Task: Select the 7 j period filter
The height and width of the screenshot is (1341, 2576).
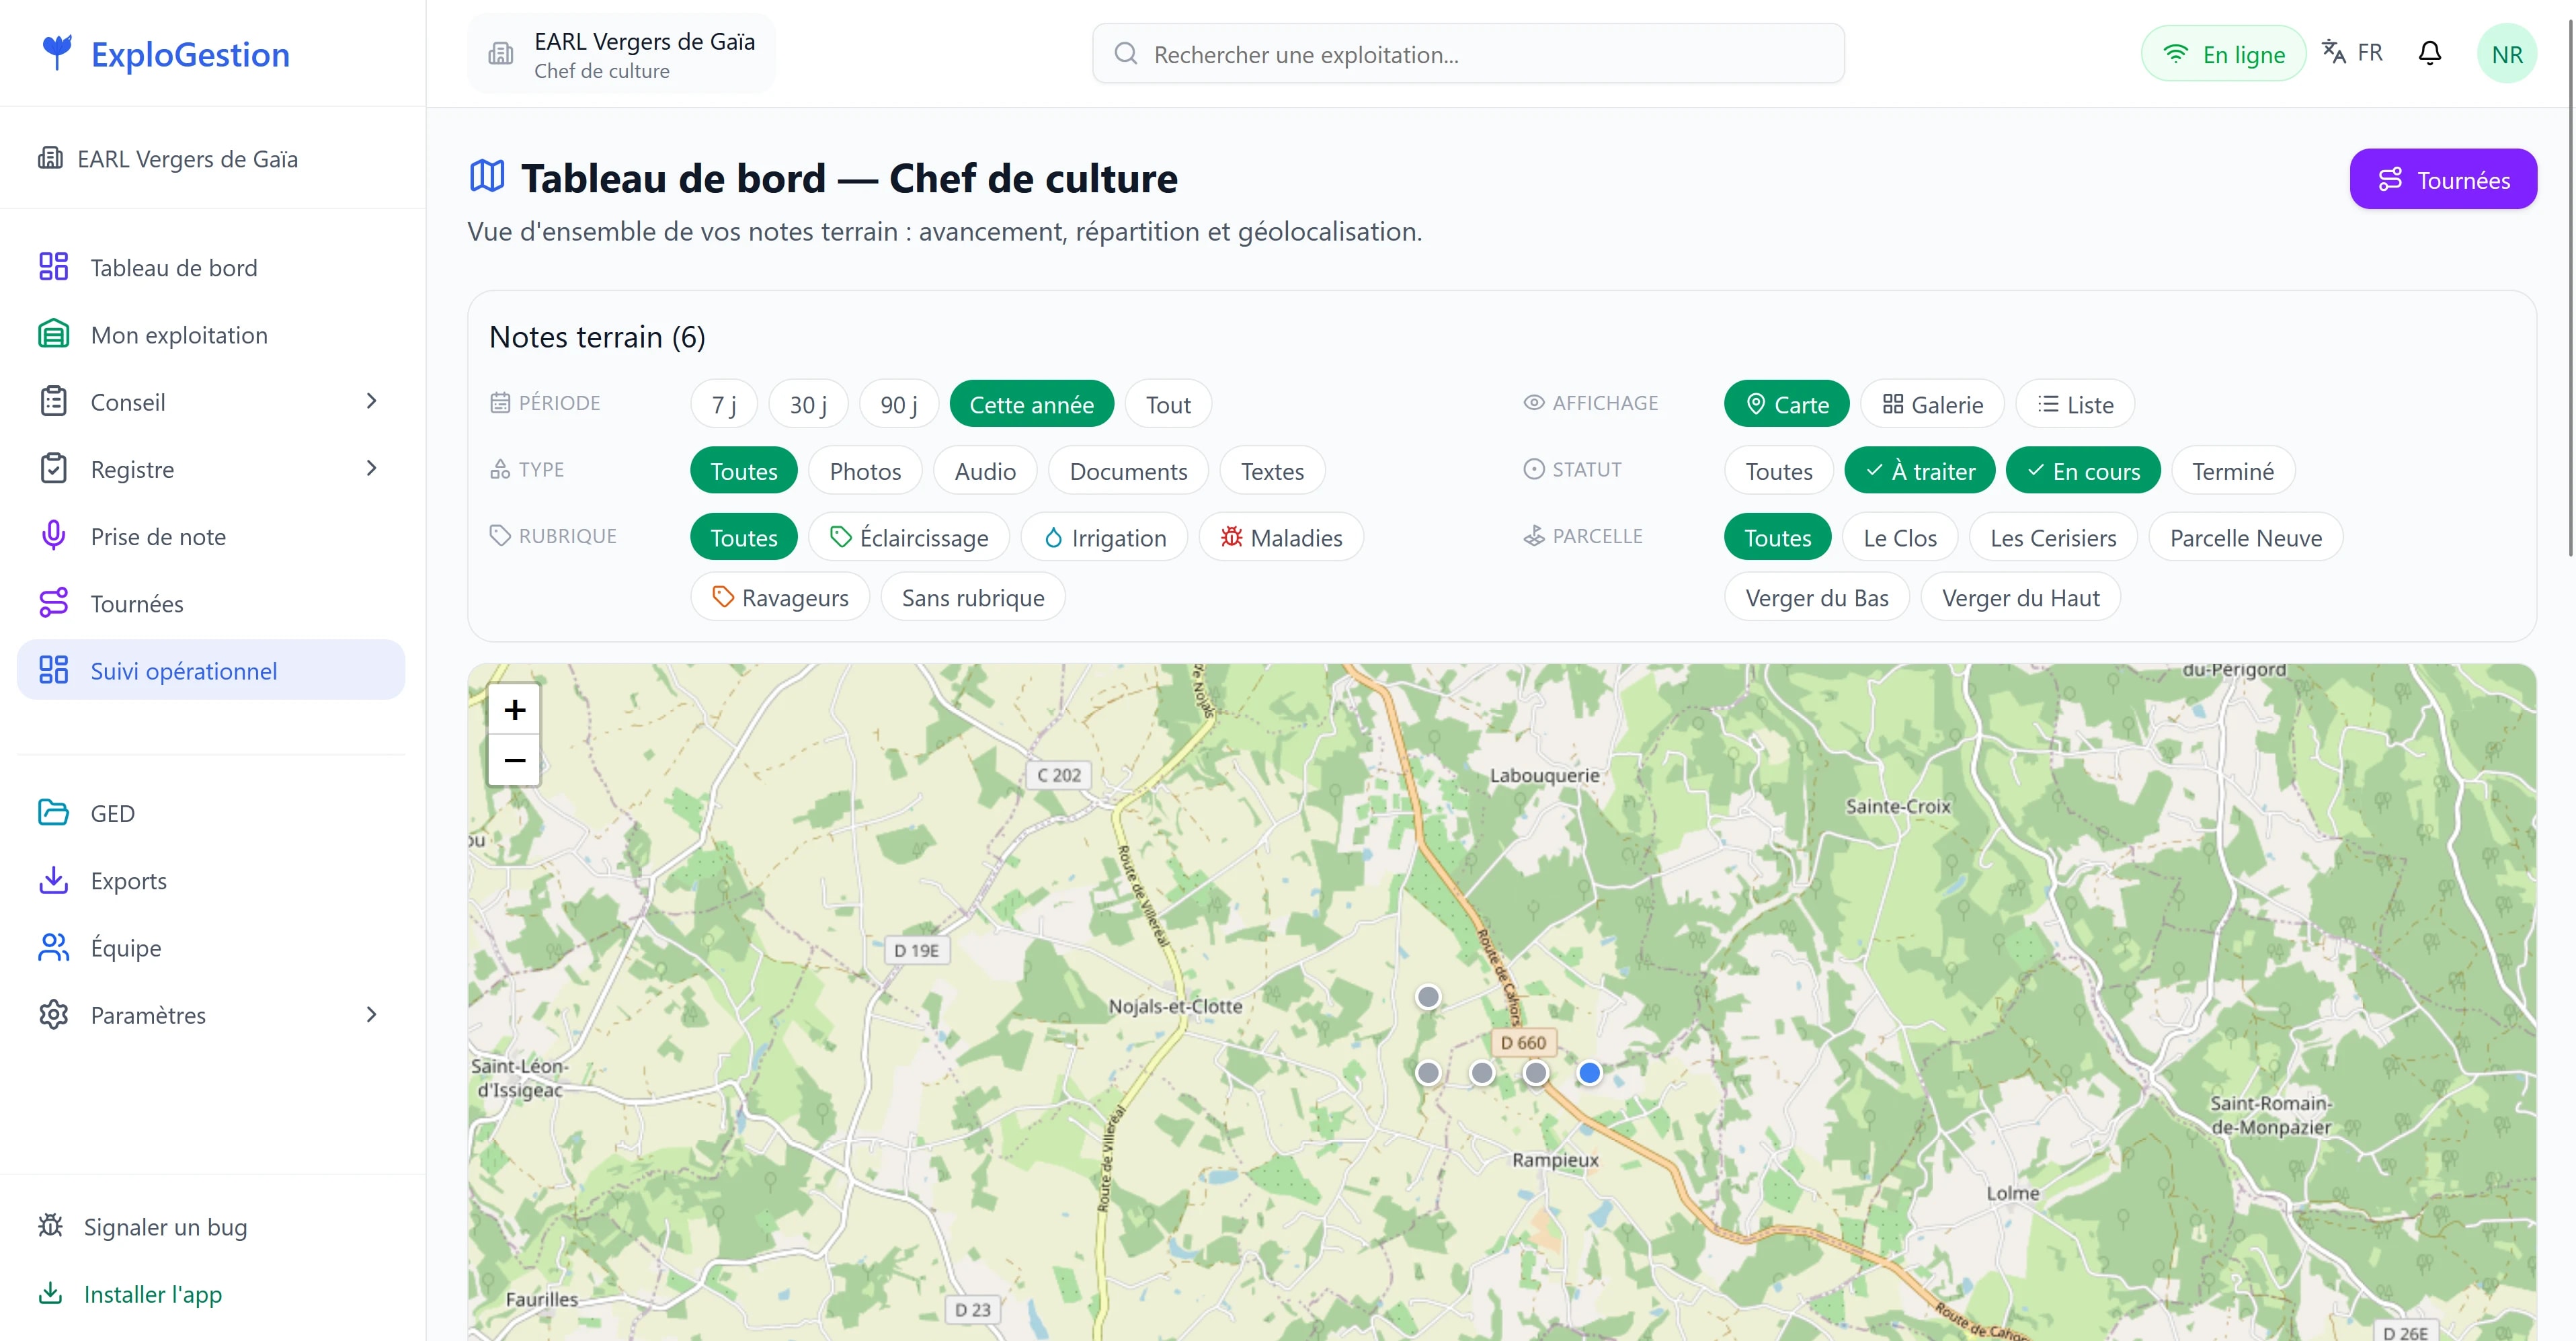Action: (724, 404)
